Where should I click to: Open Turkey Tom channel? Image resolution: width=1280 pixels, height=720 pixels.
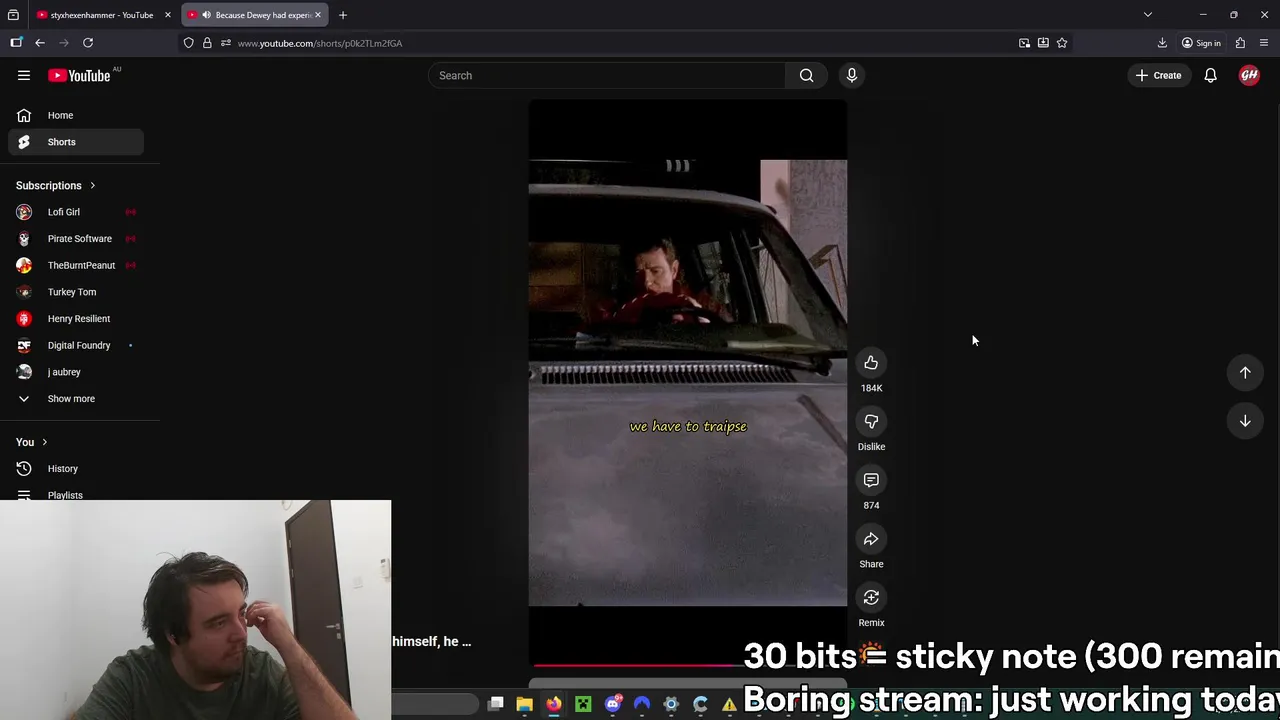click(76, 292)
